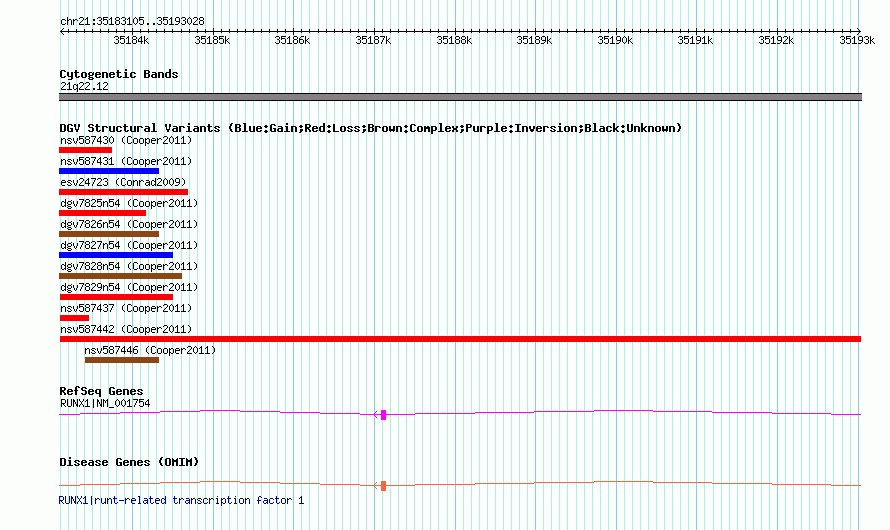Click the Cytogenetic Bands track title
Viewport: 890px width, 530px height.
(119, 74)
